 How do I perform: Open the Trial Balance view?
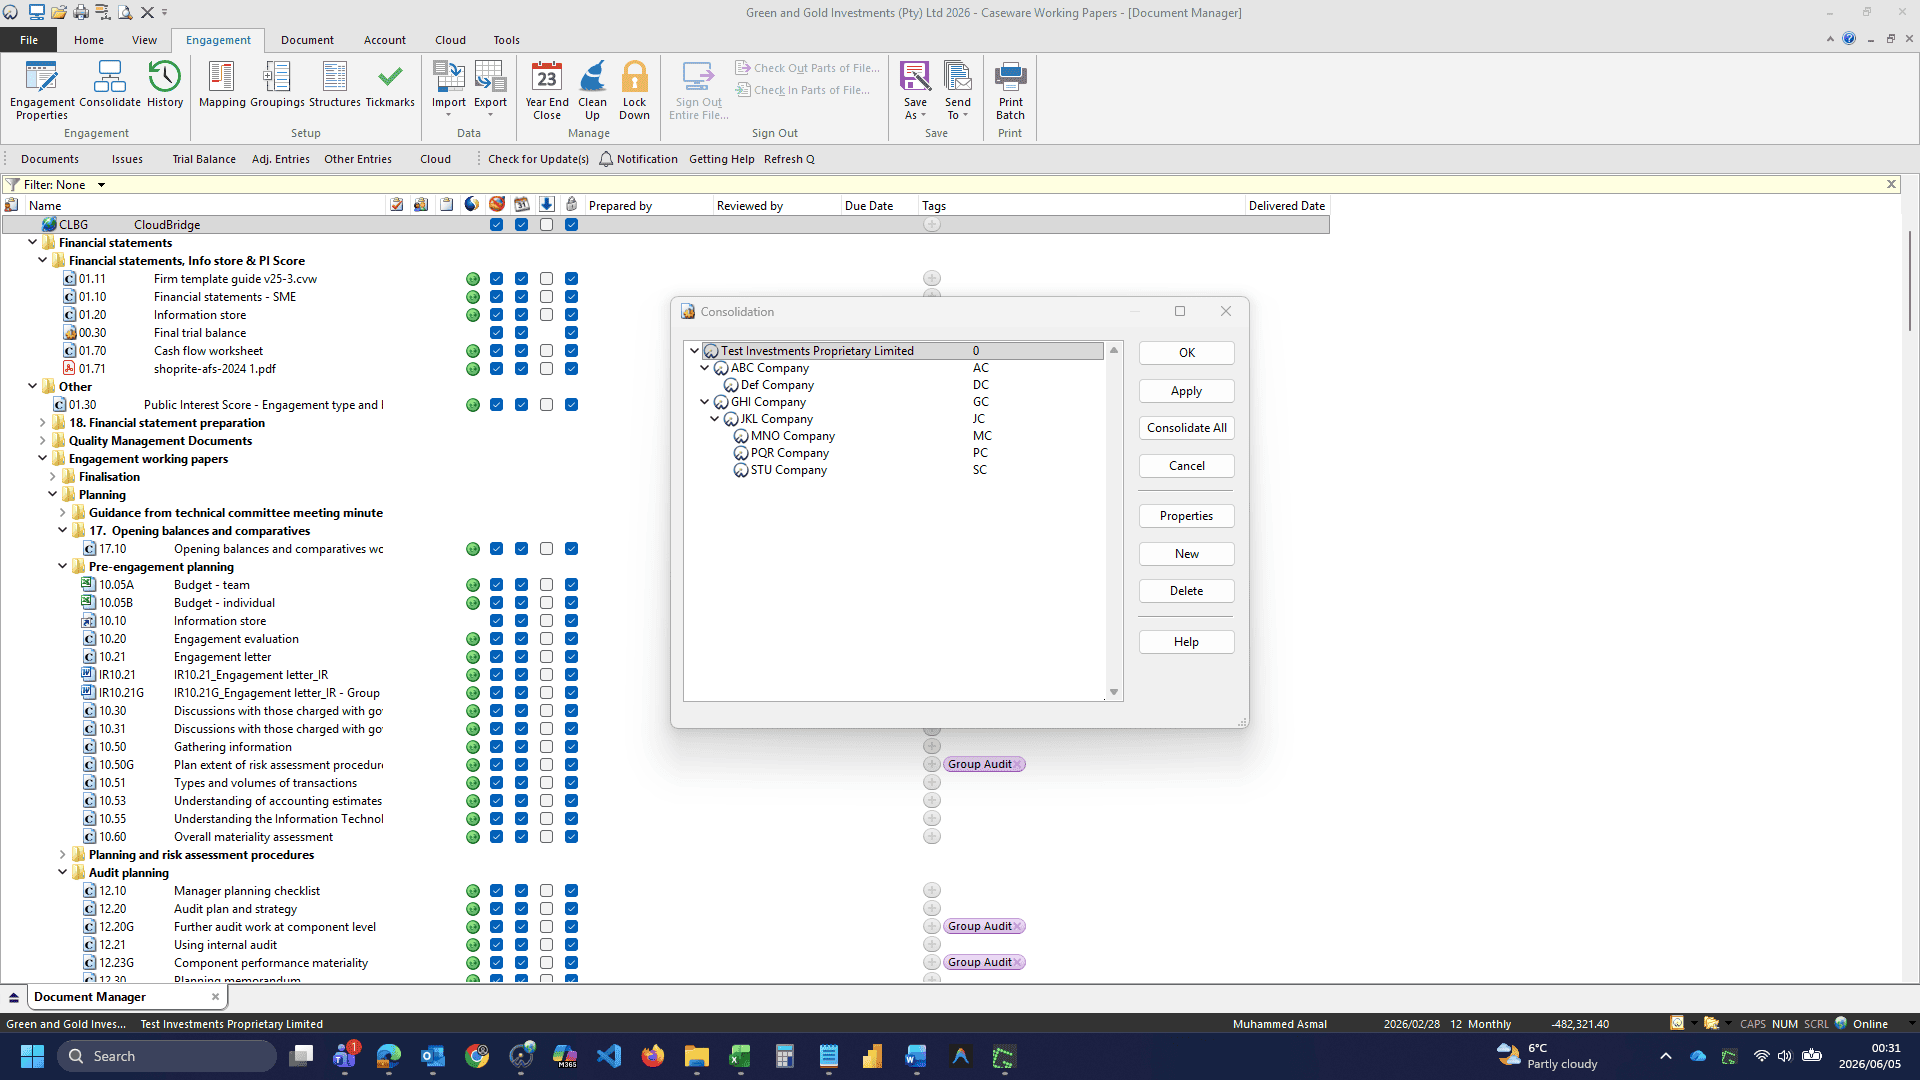[204, 159]
